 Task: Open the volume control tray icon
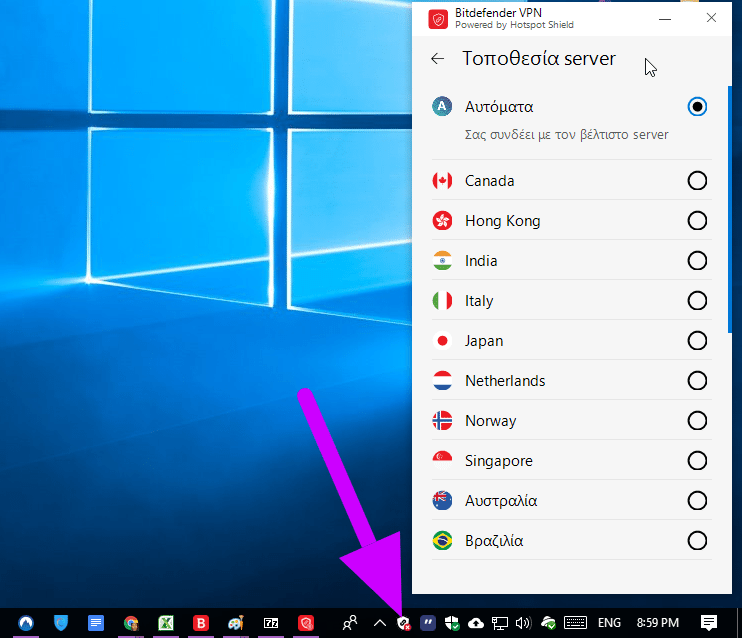pos(523,623)
